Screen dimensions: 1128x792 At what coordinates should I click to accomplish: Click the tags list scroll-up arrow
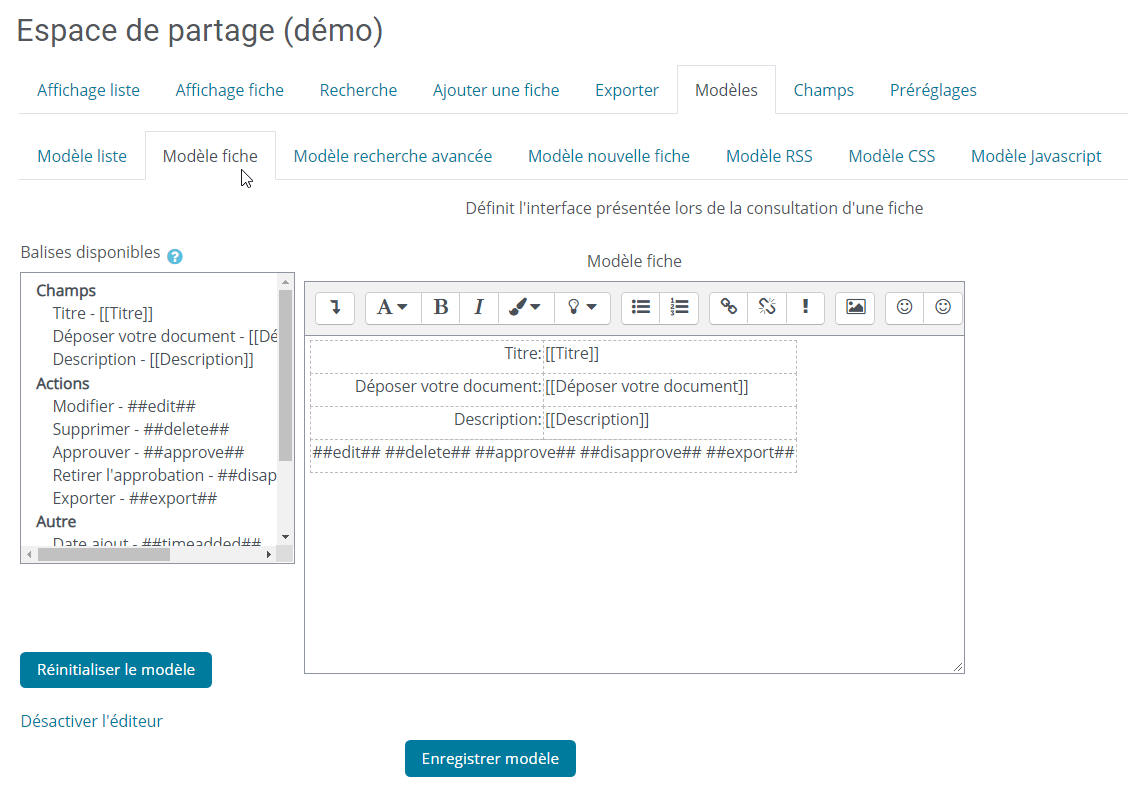(x=285, y=282)
